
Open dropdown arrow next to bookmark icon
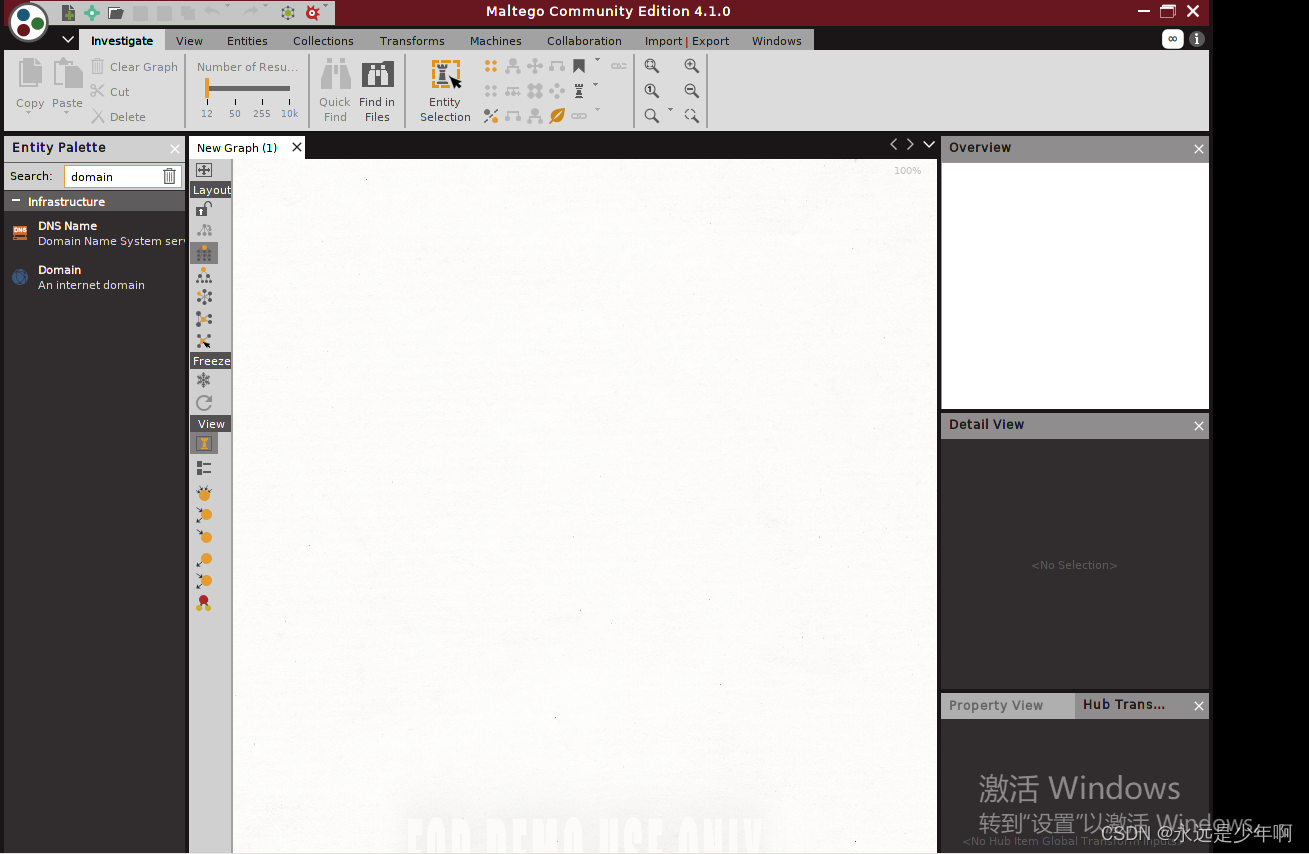[x=597, y=61]
